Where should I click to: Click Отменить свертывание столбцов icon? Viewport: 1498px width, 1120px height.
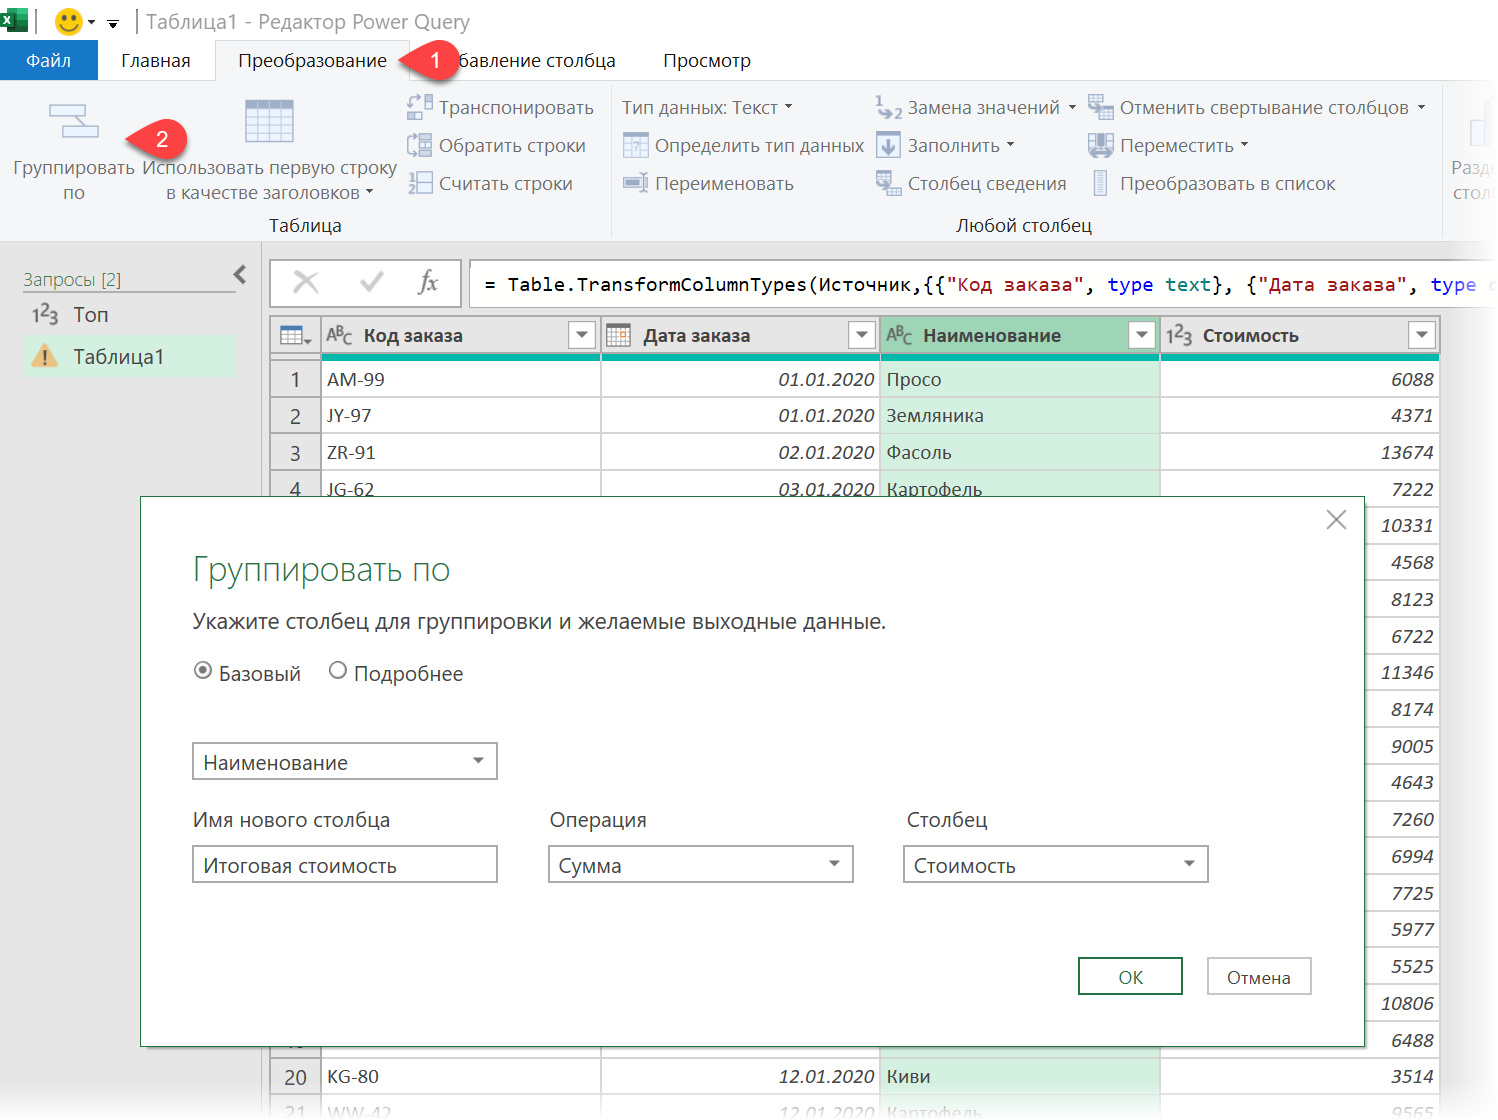[x=1101, y=107]
